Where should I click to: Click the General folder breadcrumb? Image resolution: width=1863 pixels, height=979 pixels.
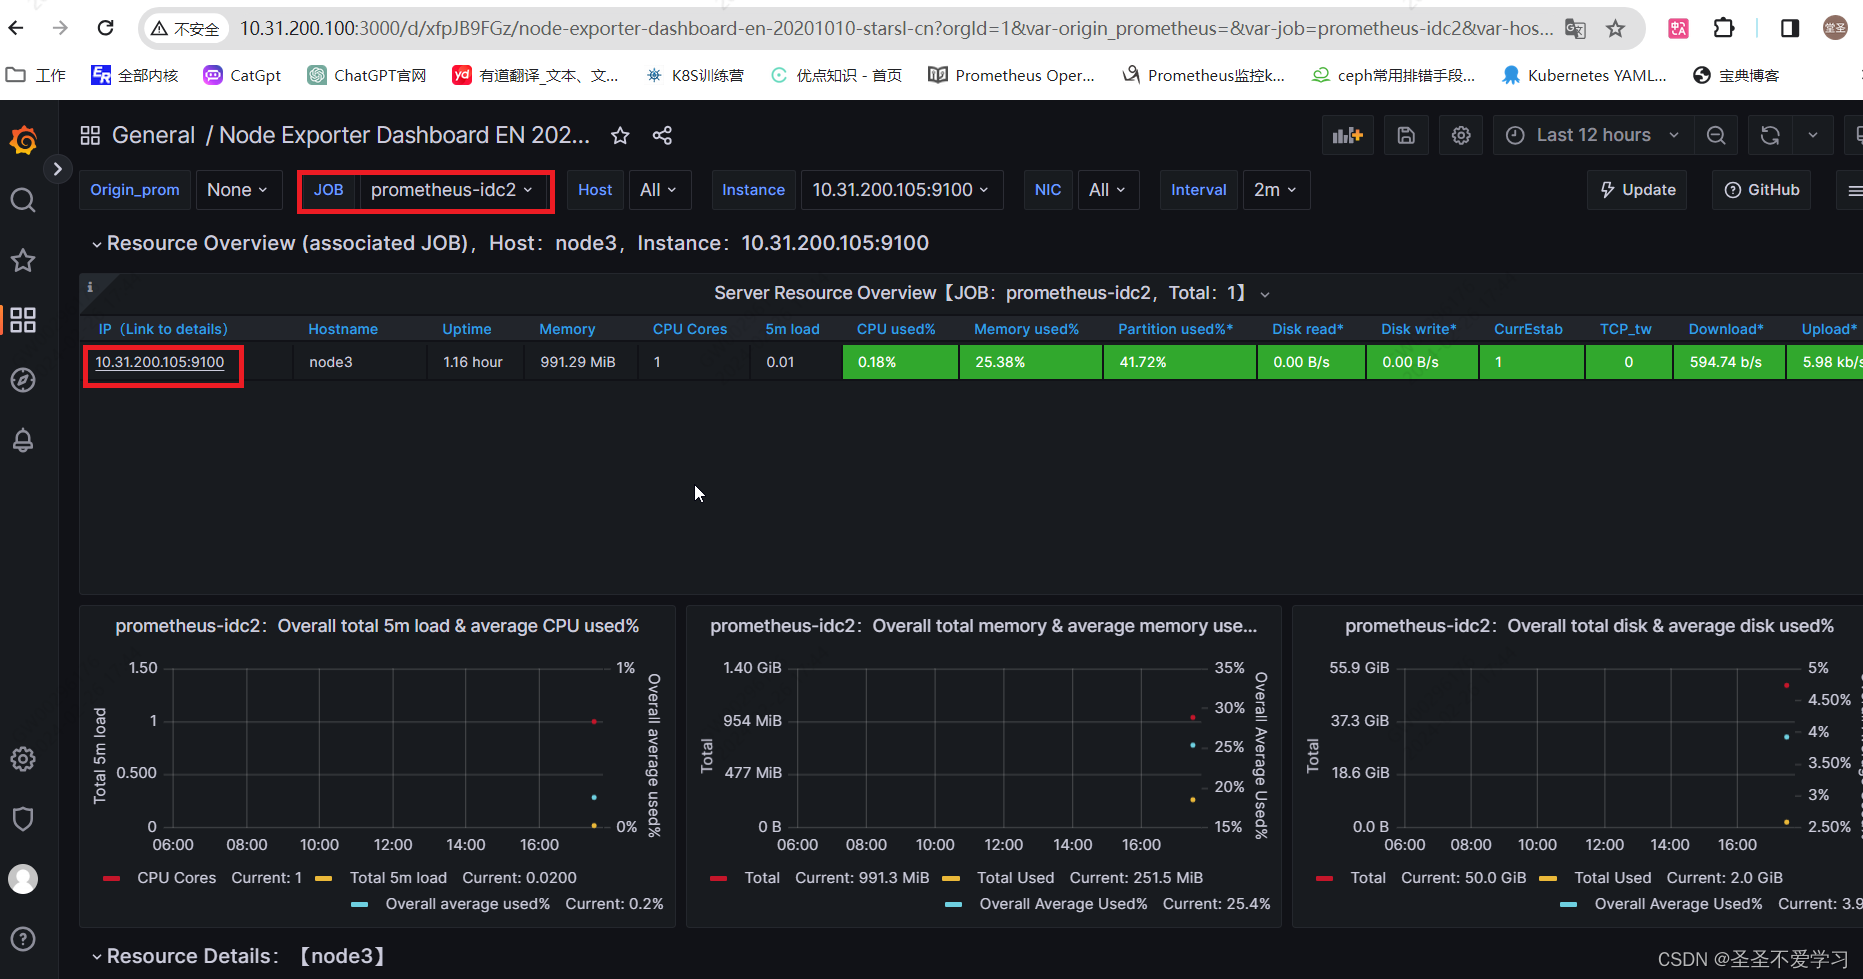[x=153, y=135]
